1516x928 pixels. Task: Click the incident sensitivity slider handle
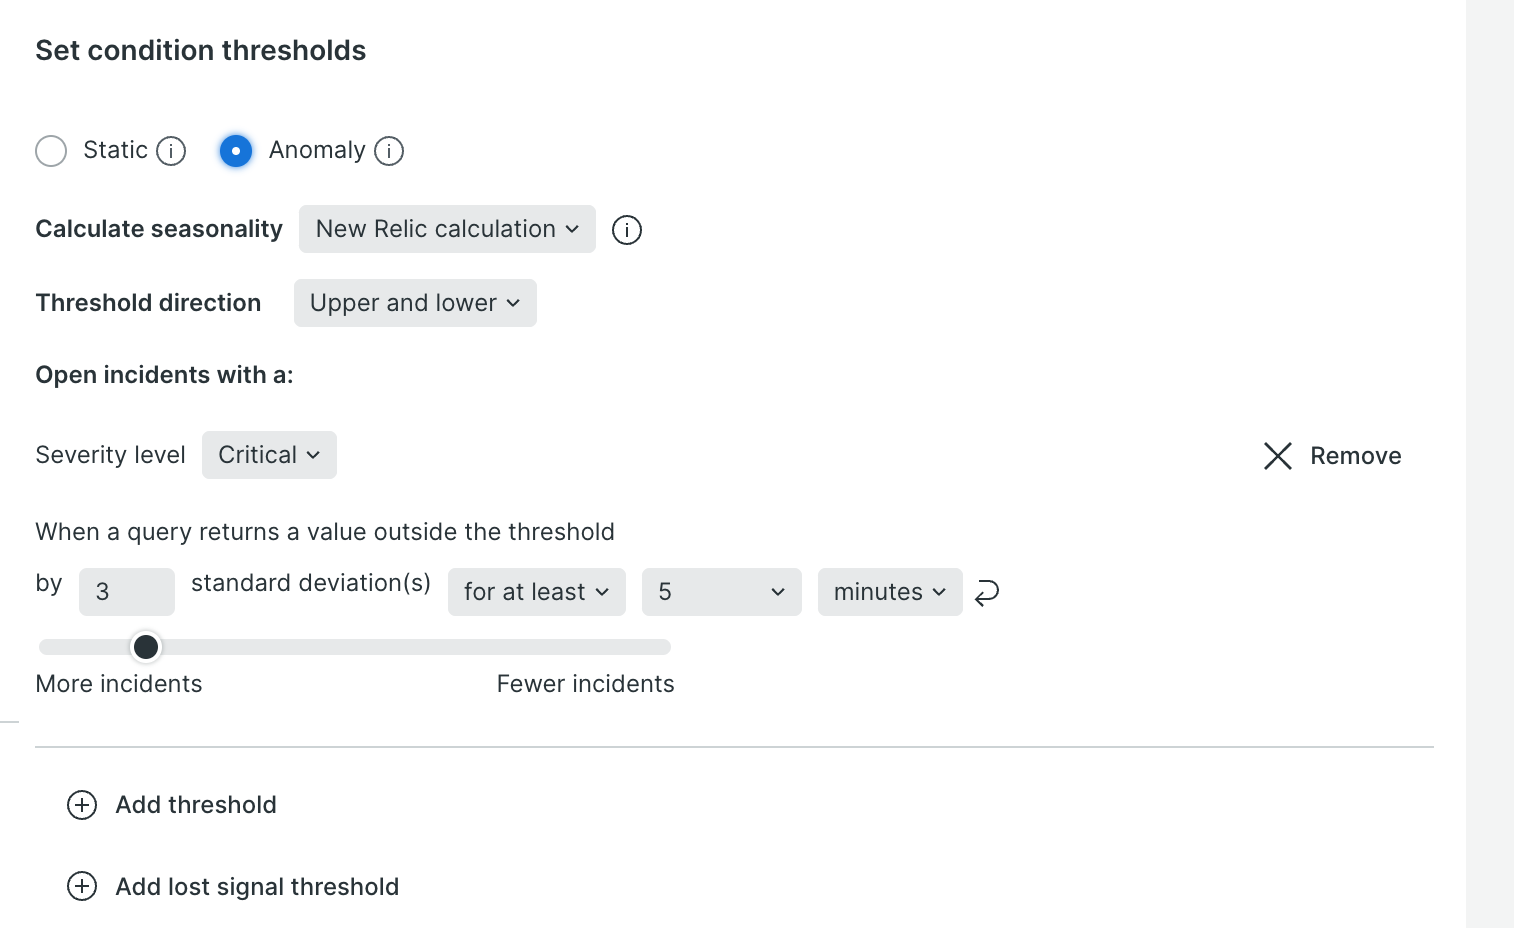point(146,647)
